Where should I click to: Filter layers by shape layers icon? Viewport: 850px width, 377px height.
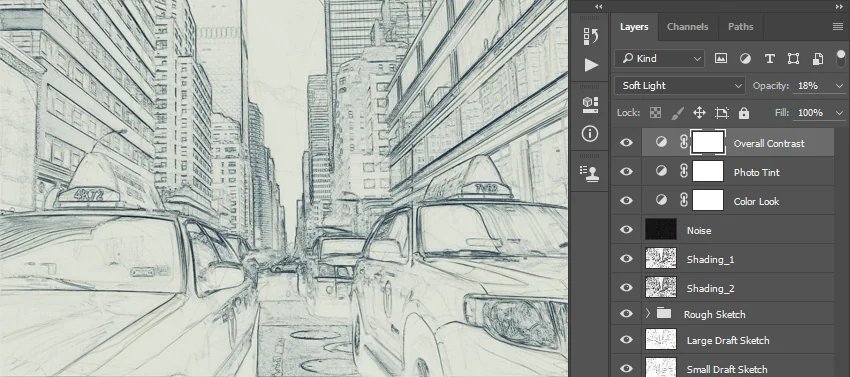tap(794, 59)
